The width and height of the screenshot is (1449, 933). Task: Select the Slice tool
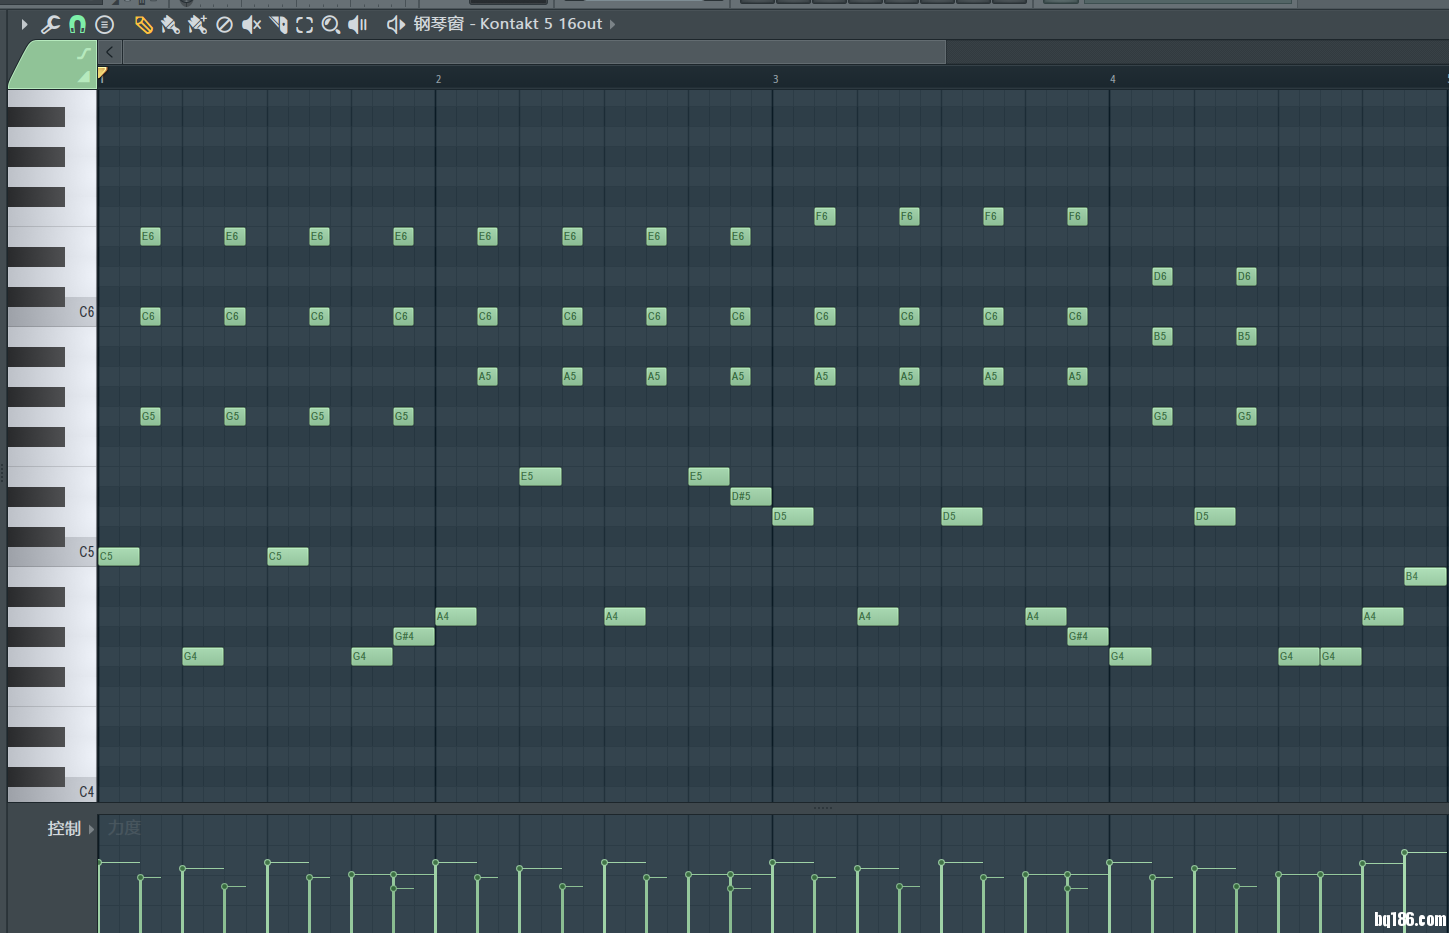click(x=278, y=24)
